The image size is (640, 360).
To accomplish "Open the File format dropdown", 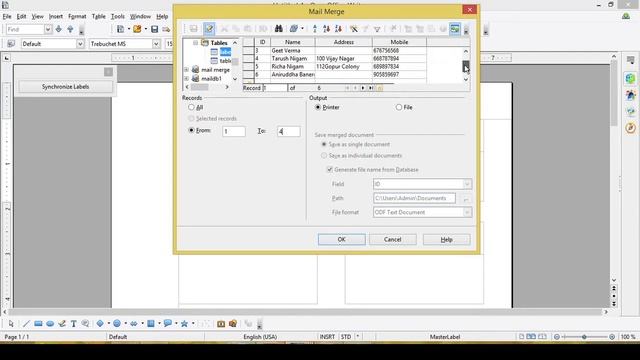I will (467, 212).
